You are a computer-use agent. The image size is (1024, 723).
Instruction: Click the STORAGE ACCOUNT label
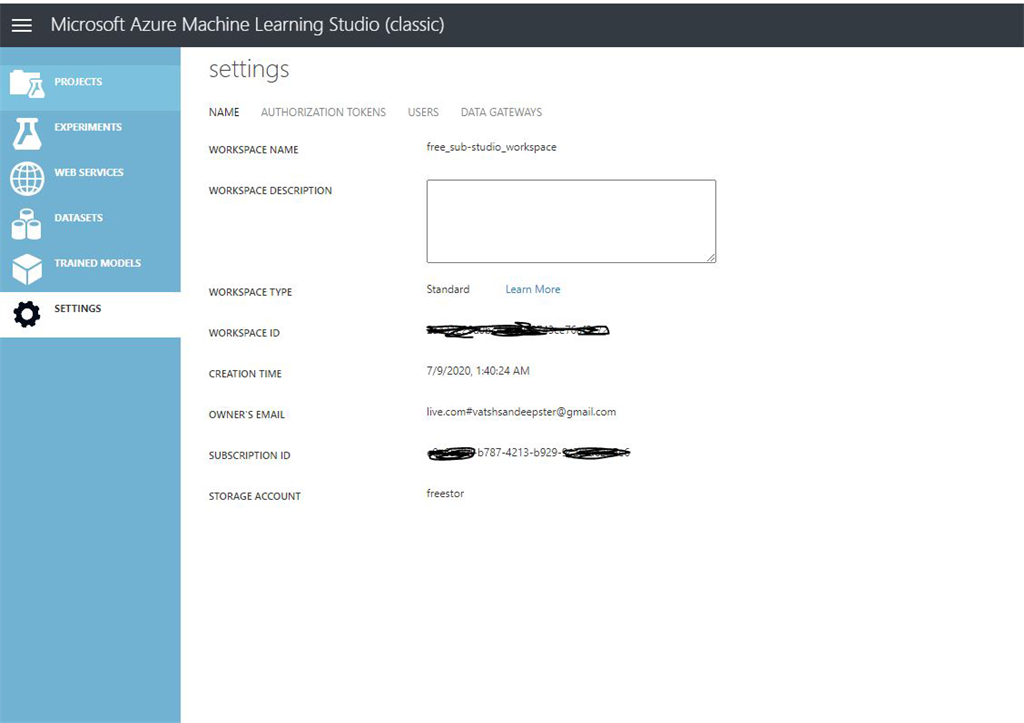tap(255, 496)
